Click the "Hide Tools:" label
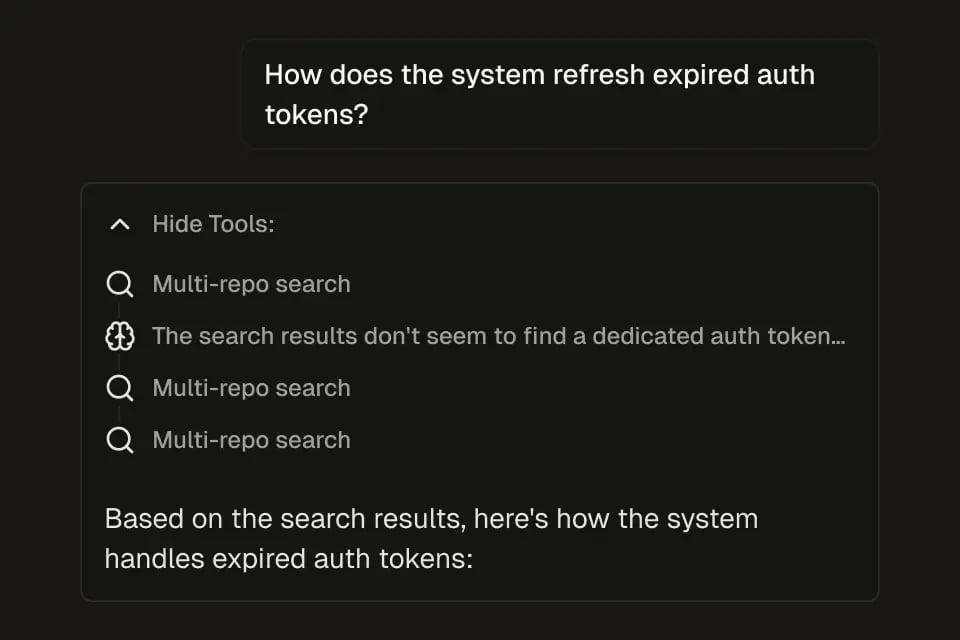This screenshot has width=960, height=640. [x=213, y=224]
